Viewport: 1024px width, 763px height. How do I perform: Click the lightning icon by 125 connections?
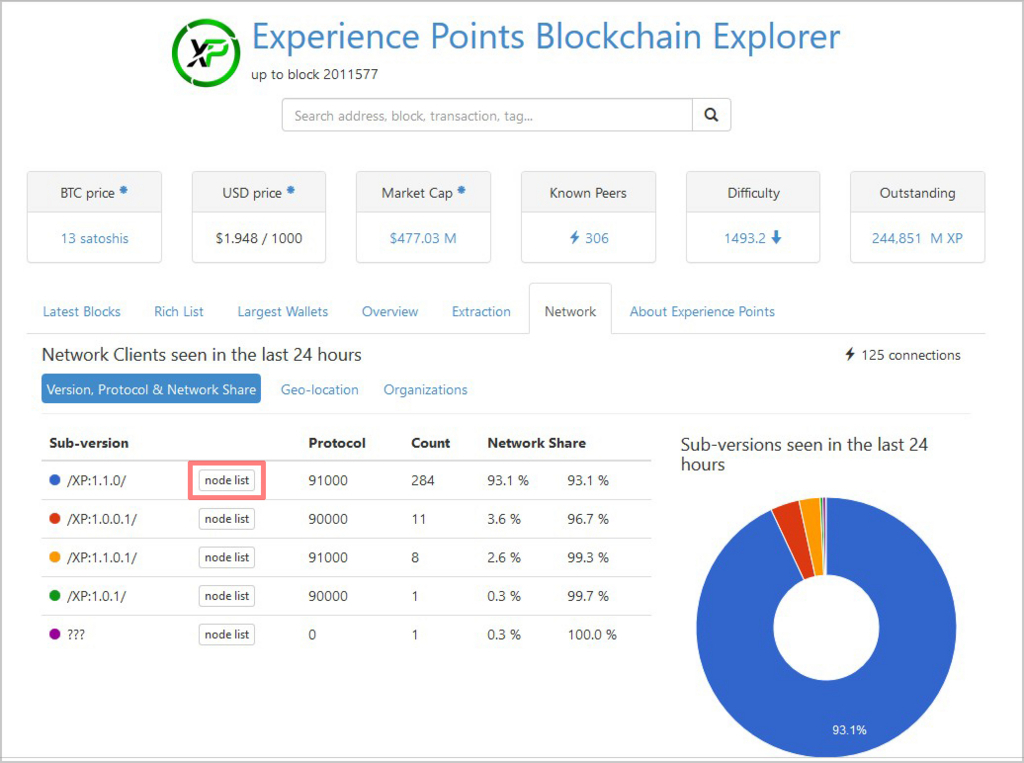coord(850,354)
